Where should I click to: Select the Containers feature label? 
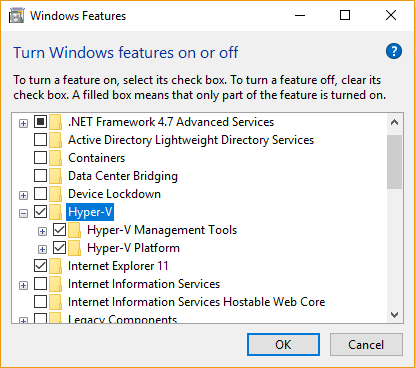(97, 158)
